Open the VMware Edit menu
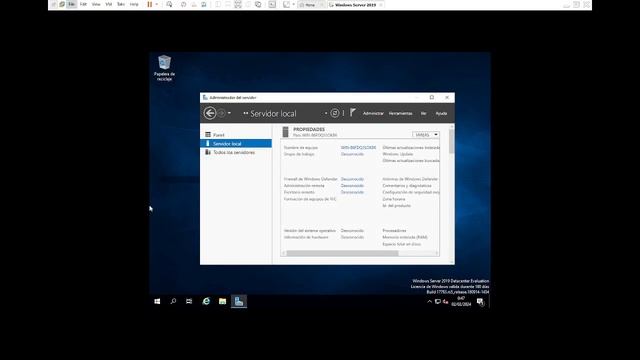This screenshot has width=640, height=360. 83,4
